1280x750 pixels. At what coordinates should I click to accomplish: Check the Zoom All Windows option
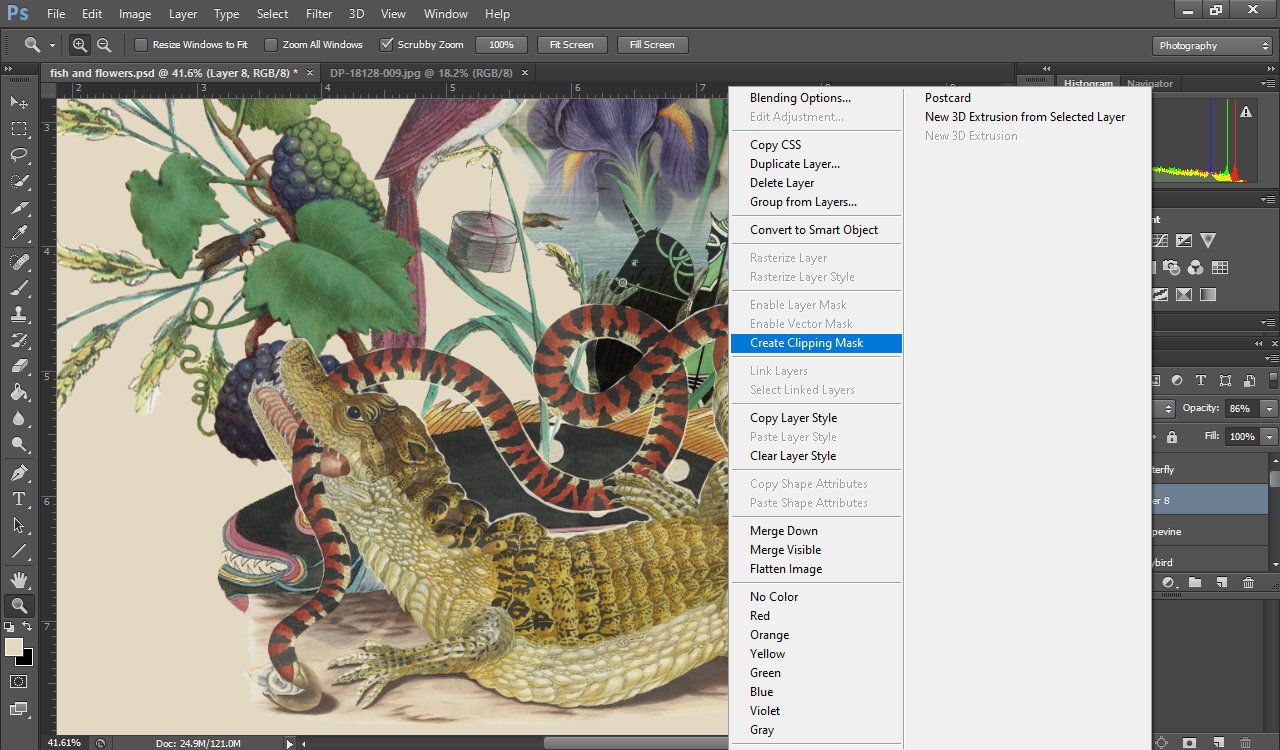271,45
